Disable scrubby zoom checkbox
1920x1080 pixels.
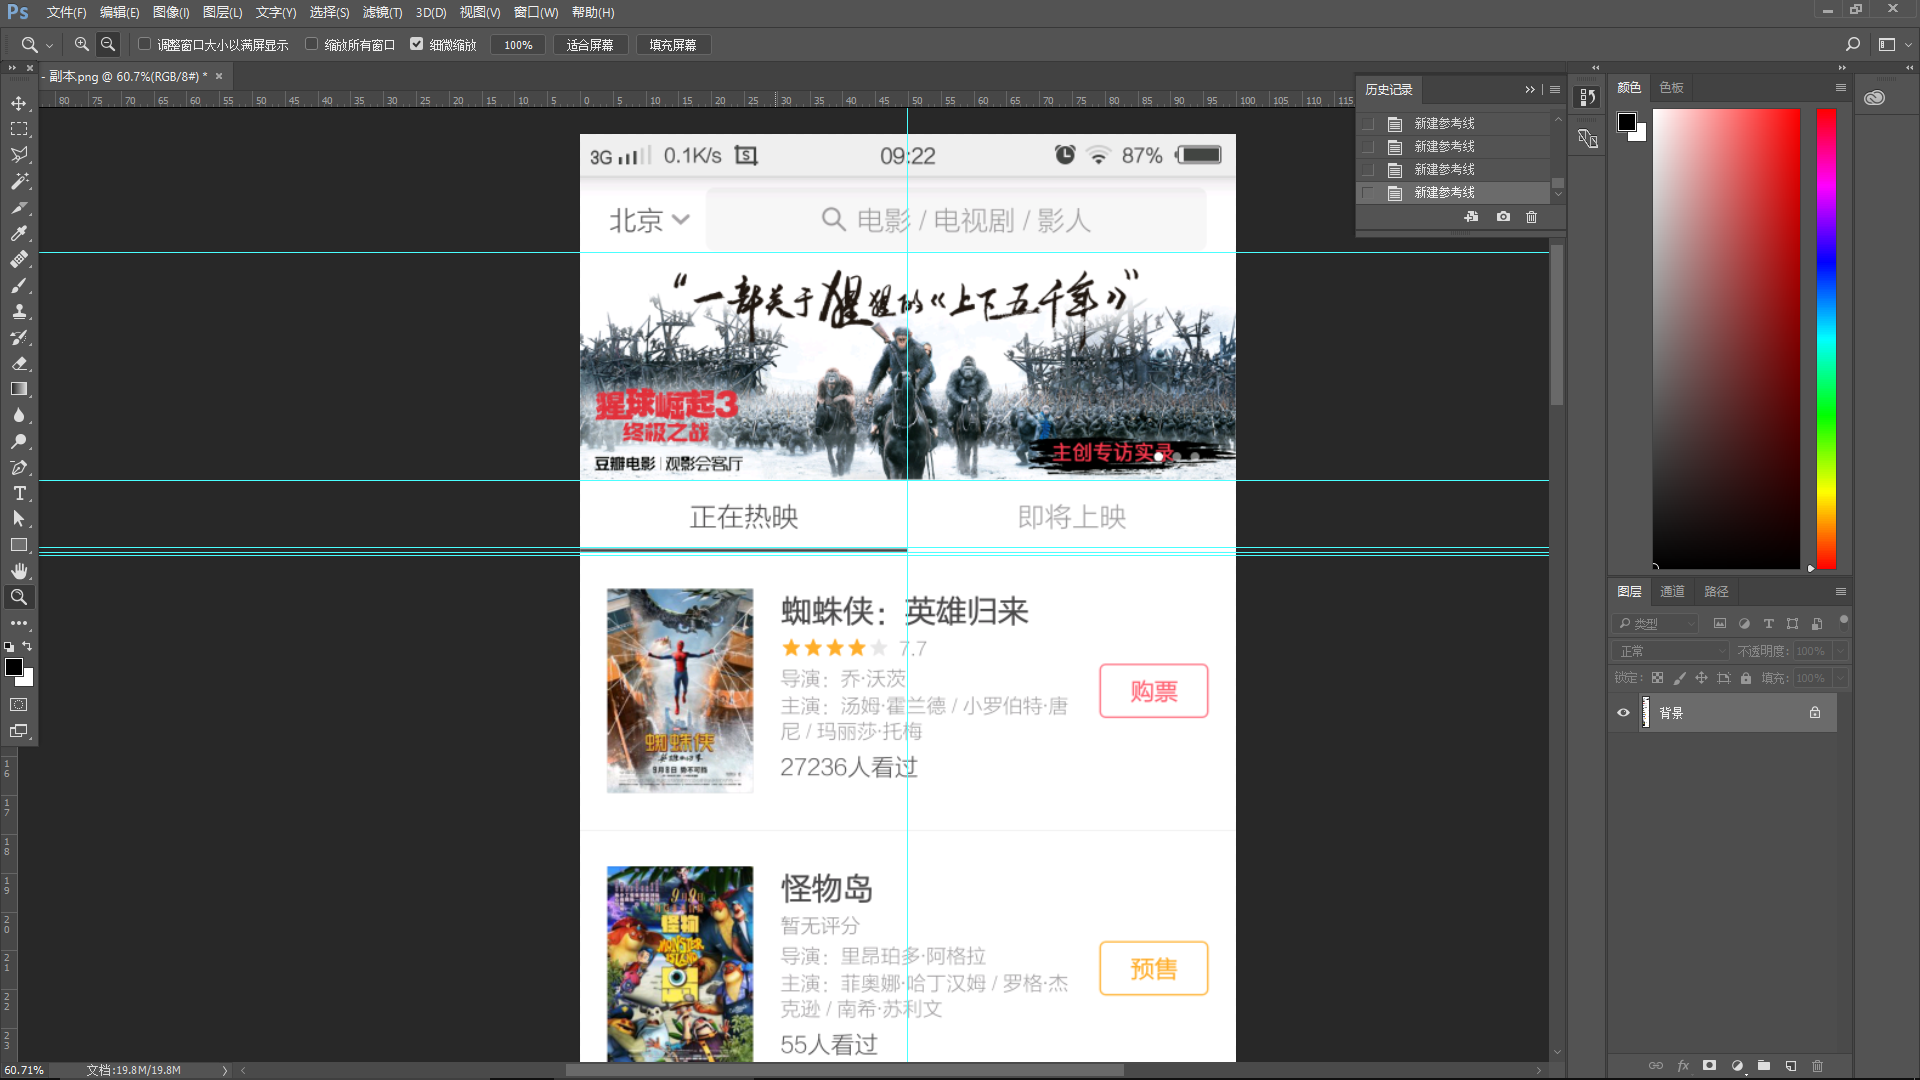pyautogui.click(x=417, y=44)
